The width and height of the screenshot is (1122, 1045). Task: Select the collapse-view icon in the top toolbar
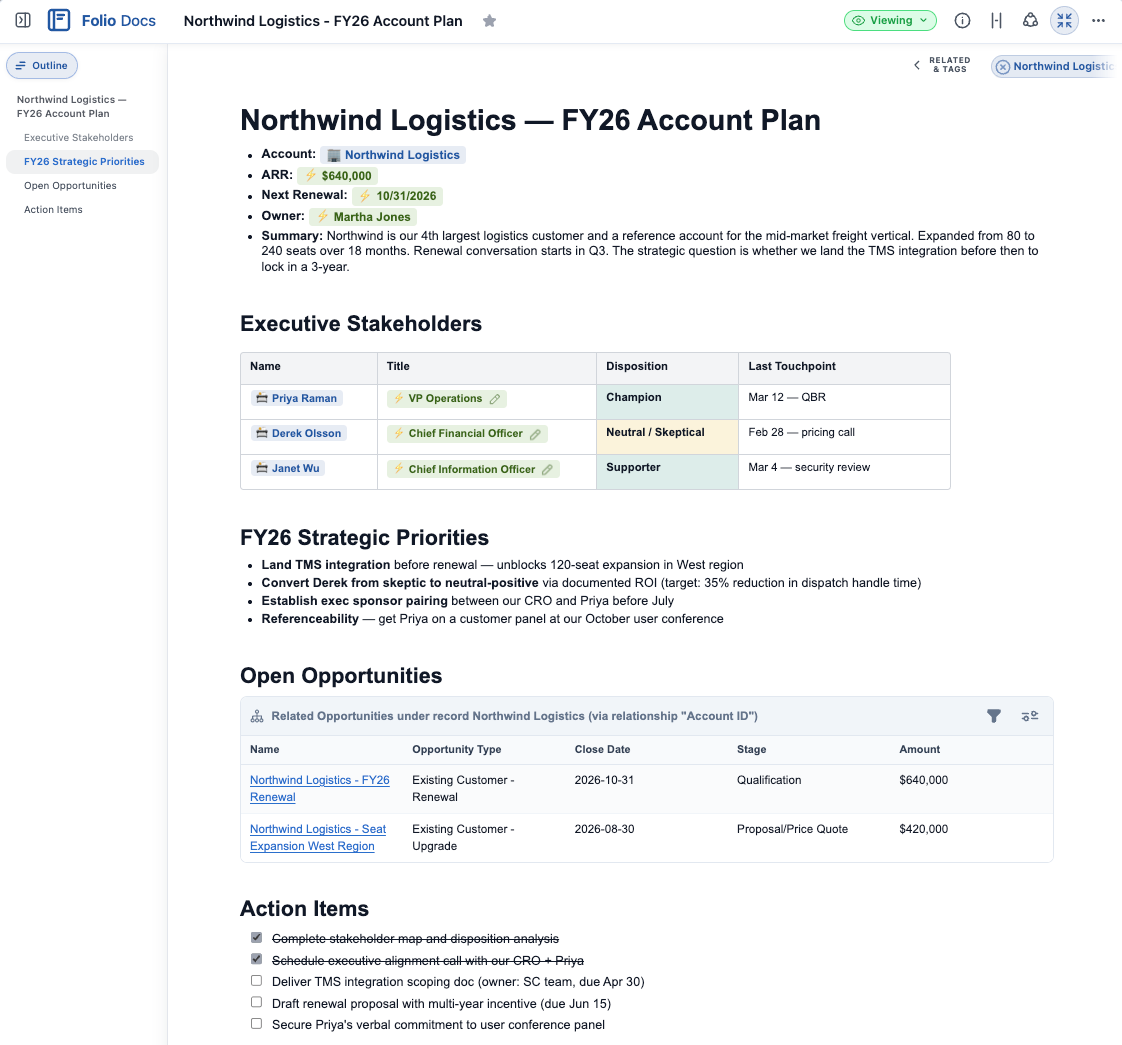[x=1064, y=20]
